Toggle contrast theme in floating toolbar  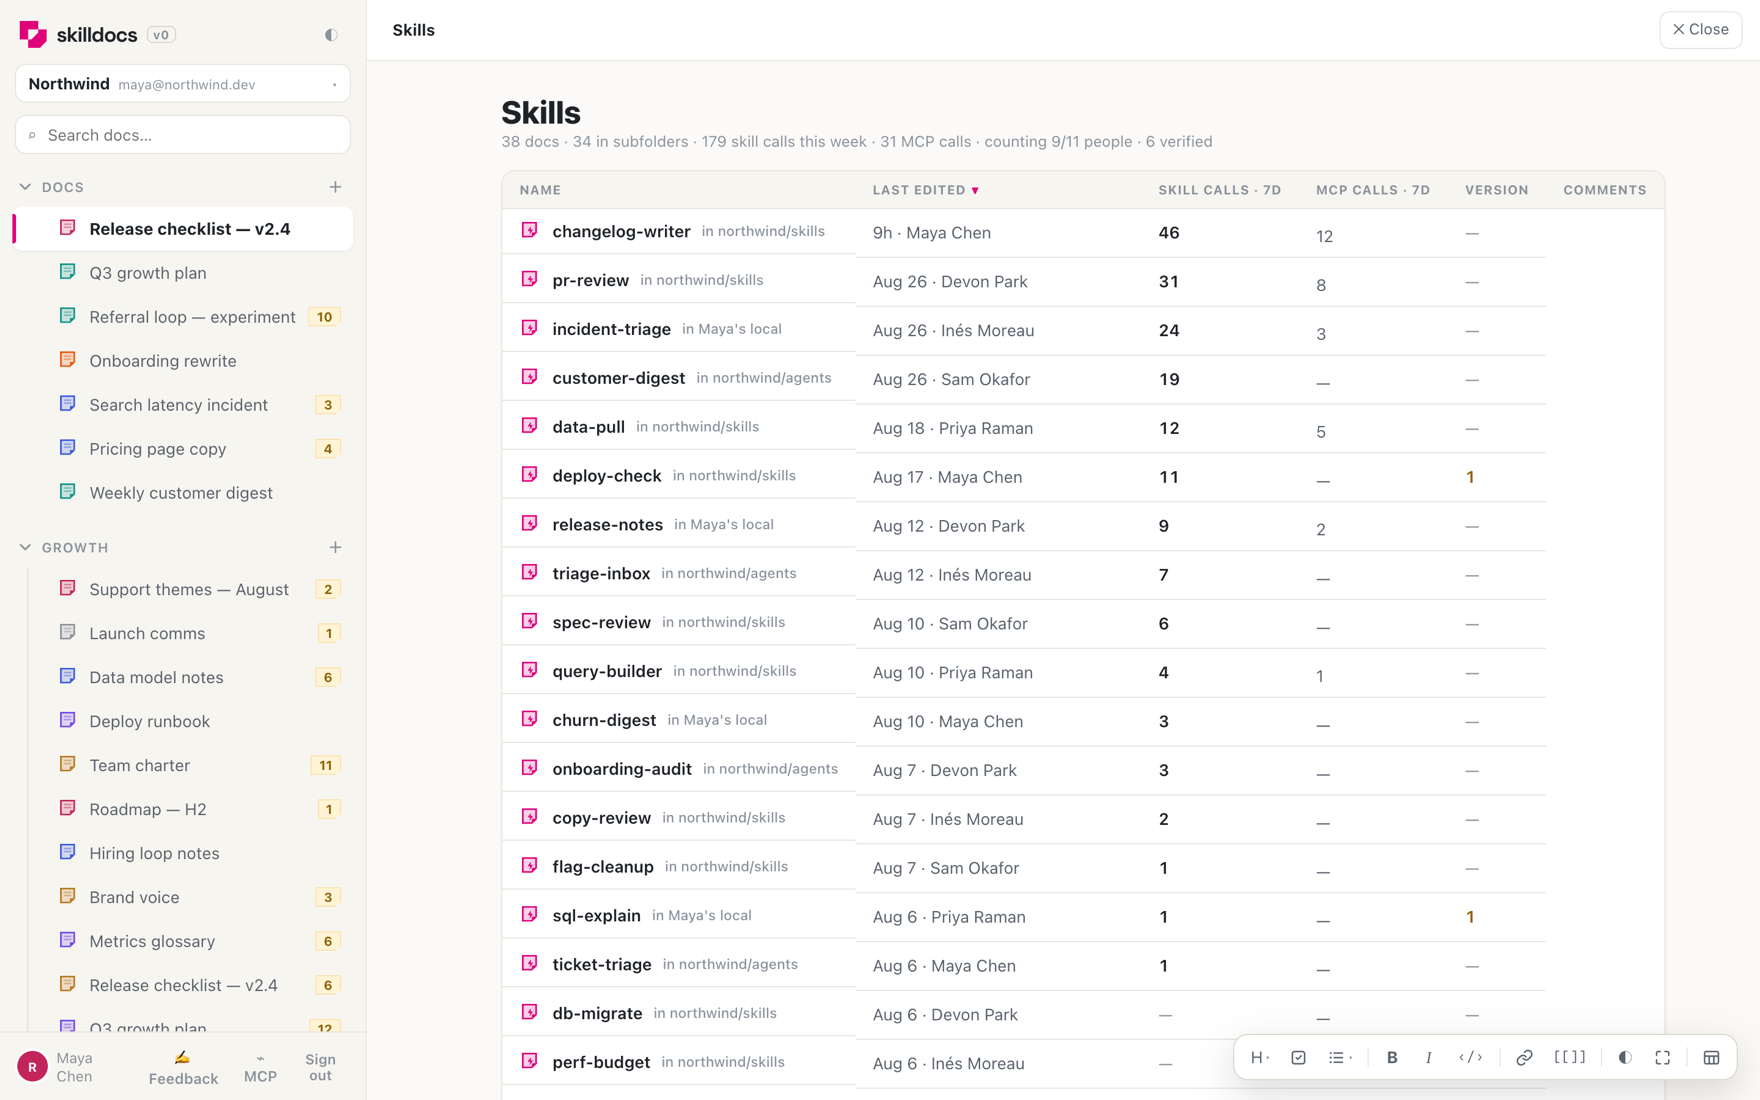1625,1058
